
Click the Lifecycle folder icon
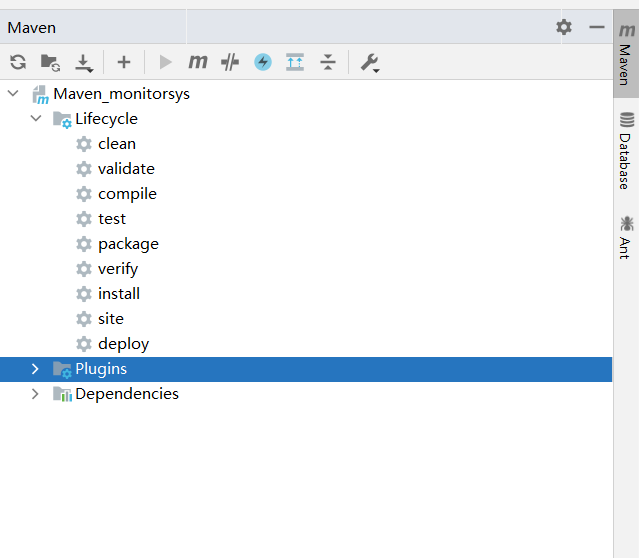pos(62,120)
